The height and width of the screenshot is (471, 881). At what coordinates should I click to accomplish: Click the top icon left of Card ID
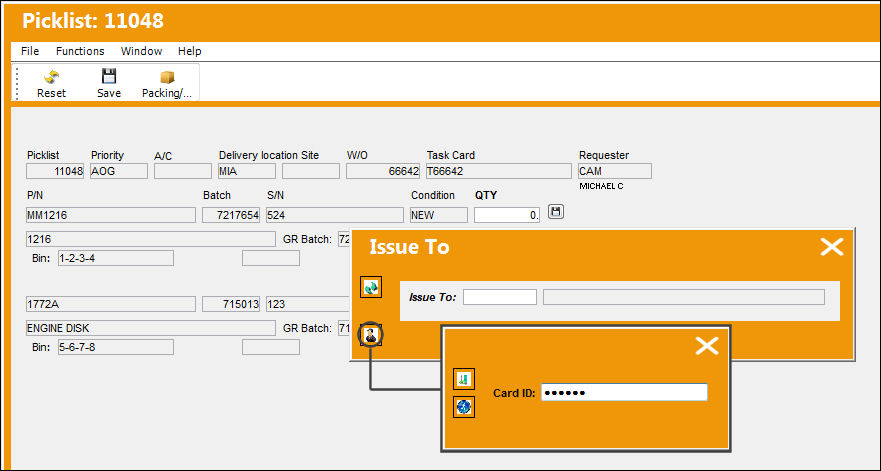(x=464, y=379)
